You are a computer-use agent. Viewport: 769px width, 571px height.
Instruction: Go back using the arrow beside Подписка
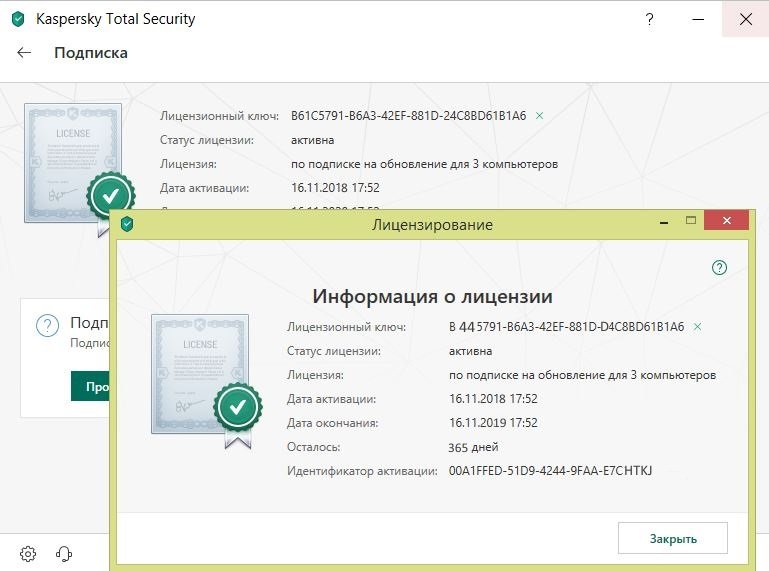tap(24, 52)
